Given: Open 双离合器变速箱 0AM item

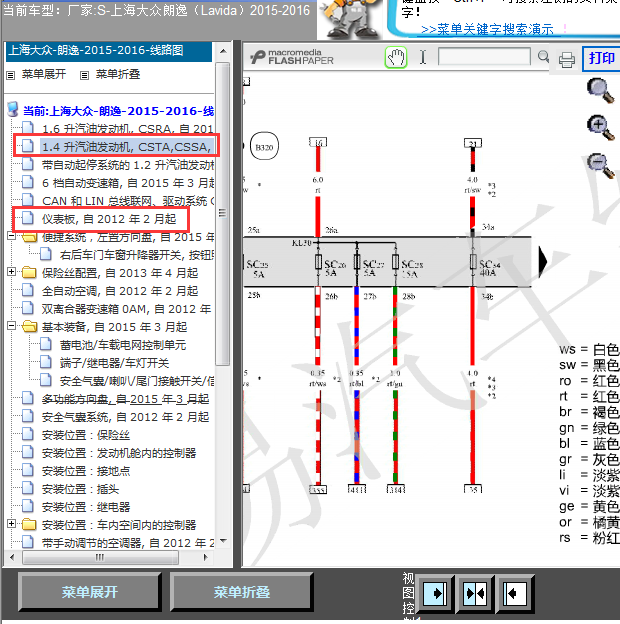Looking at the screenshot, I should (x=127, y=309).
